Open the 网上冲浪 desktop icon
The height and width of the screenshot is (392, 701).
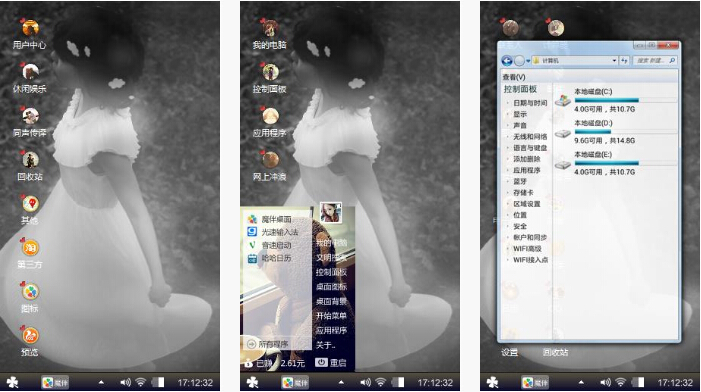pyautogui.click(x=270, y=165)
